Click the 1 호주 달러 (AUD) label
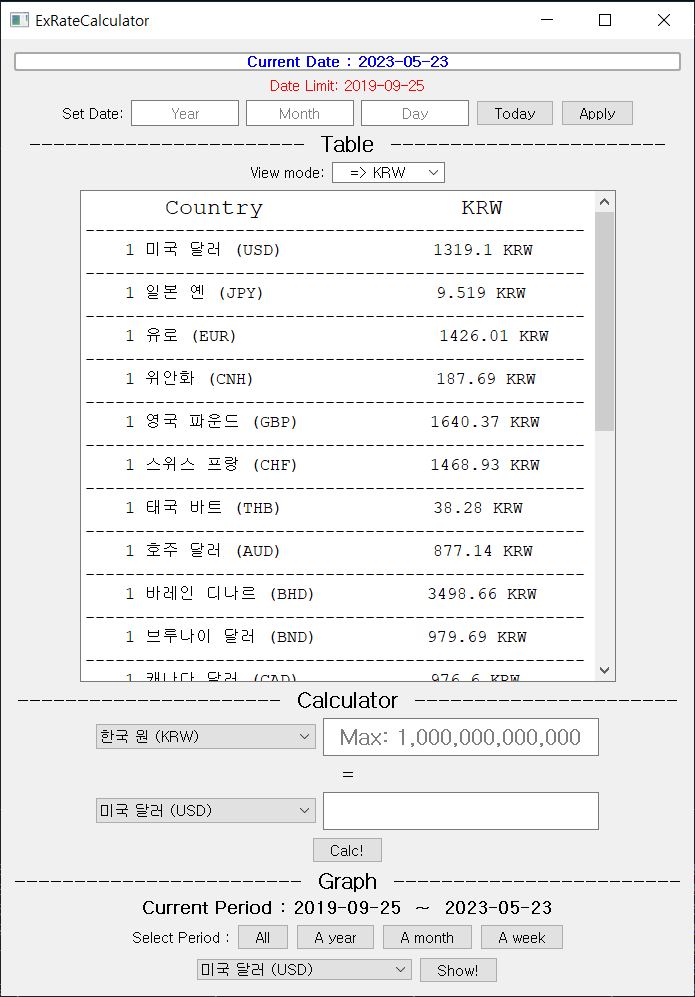 (x=203, y=550)
